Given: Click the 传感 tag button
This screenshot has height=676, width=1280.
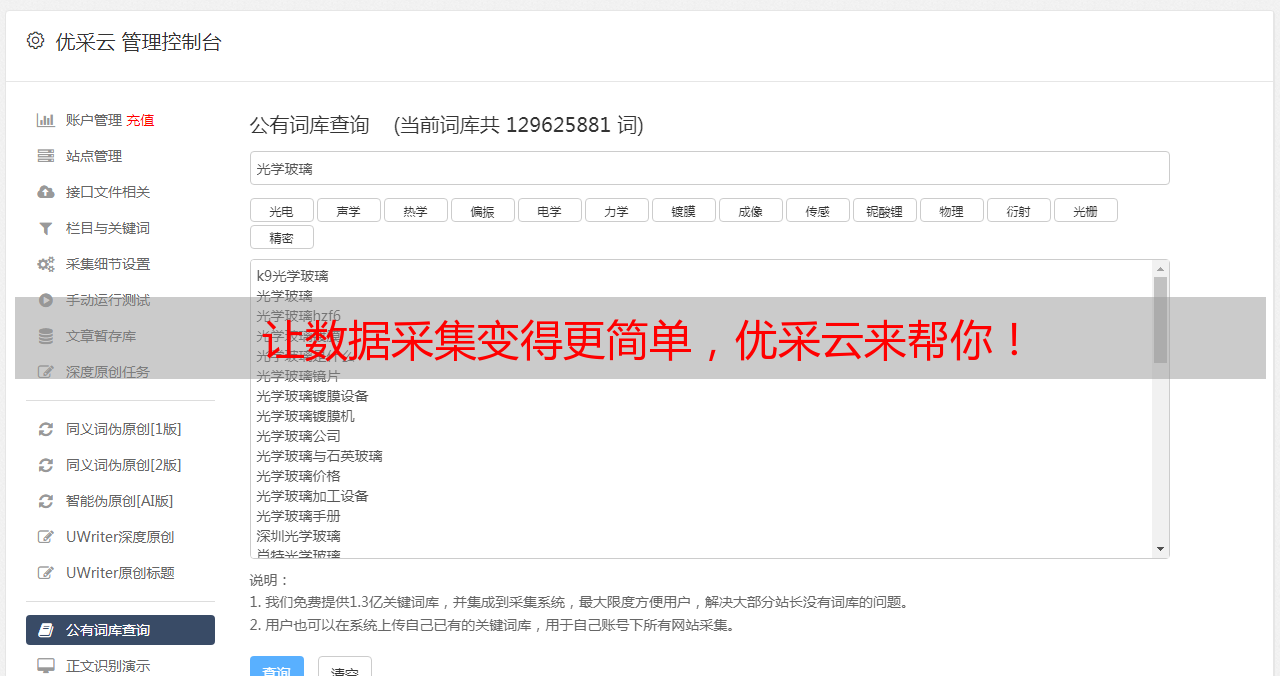Looking at the screenshot, I should point(818,210).
